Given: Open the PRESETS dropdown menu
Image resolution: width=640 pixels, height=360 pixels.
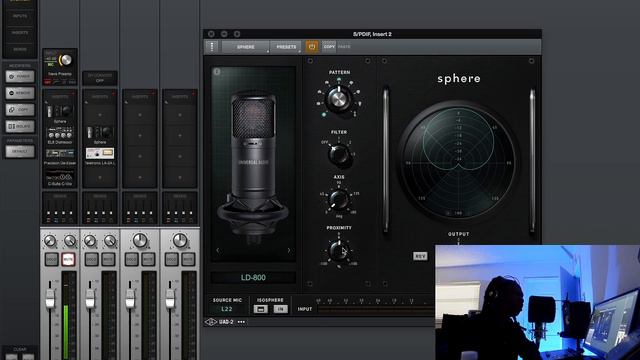Looking at the screenshot, I should [286, 47].
